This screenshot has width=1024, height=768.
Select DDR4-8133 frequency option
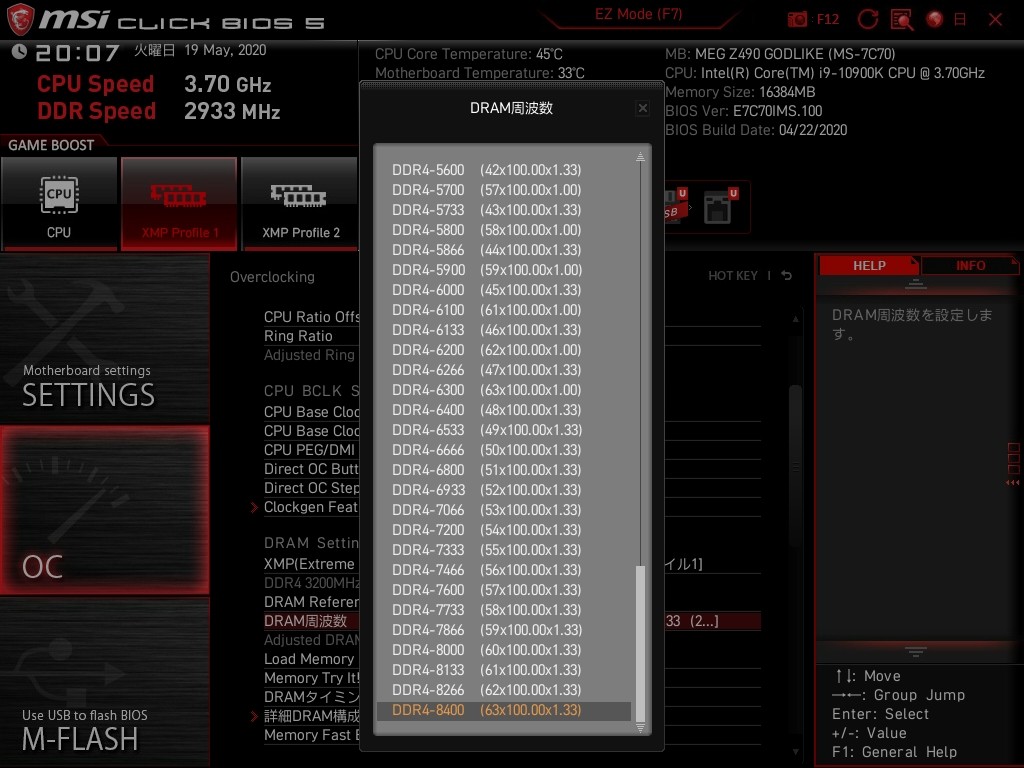pos(504,670)
